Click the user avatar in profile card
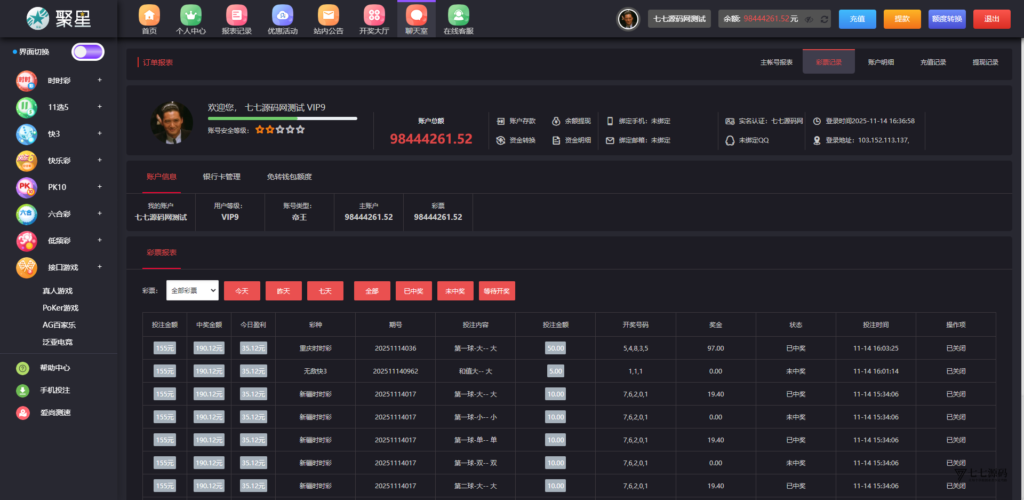Viewport: 1024px width, 500px height. 171,121
